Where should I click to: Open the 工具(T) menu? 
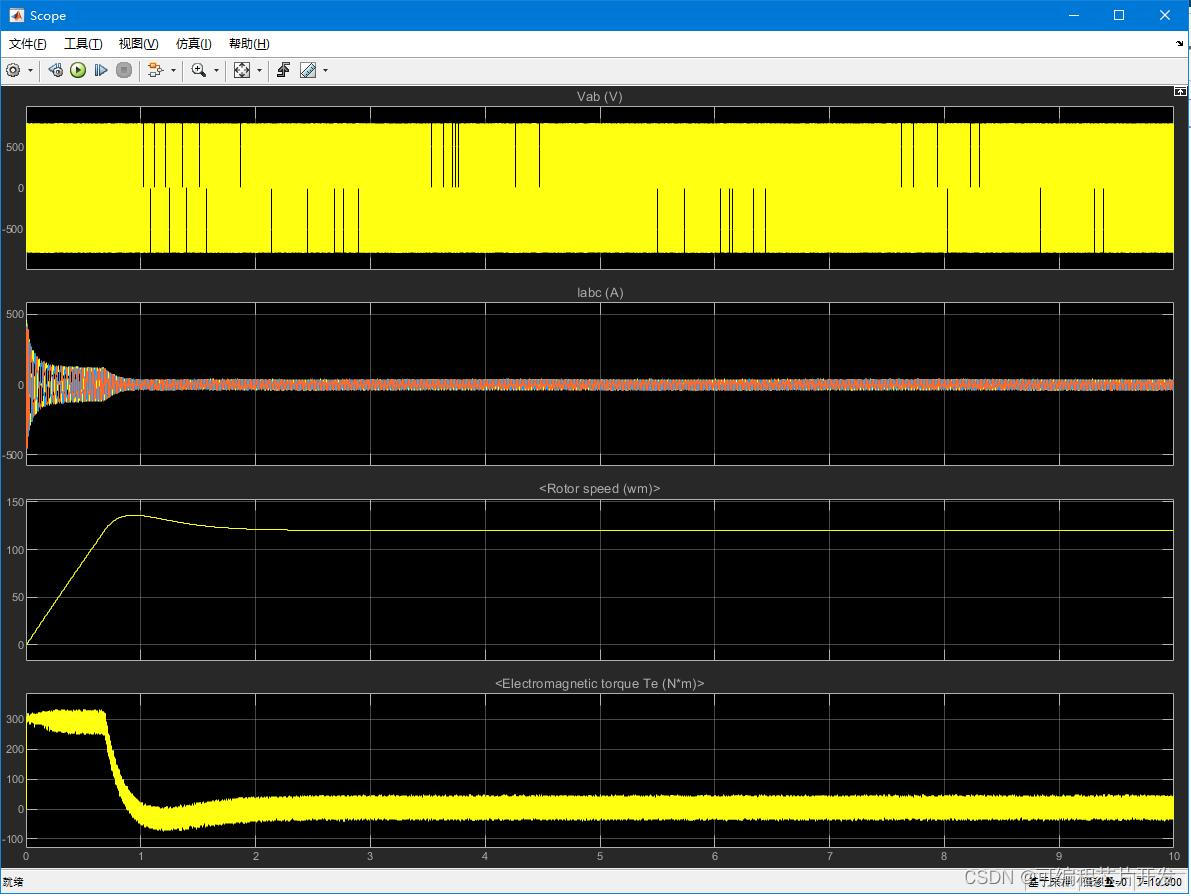click(x=83, y=44)
